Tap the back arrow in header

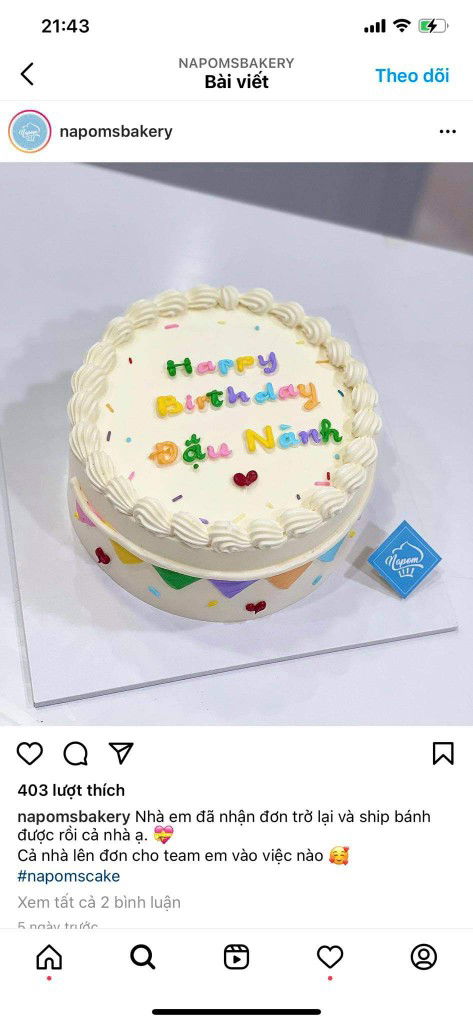point(27,74)
